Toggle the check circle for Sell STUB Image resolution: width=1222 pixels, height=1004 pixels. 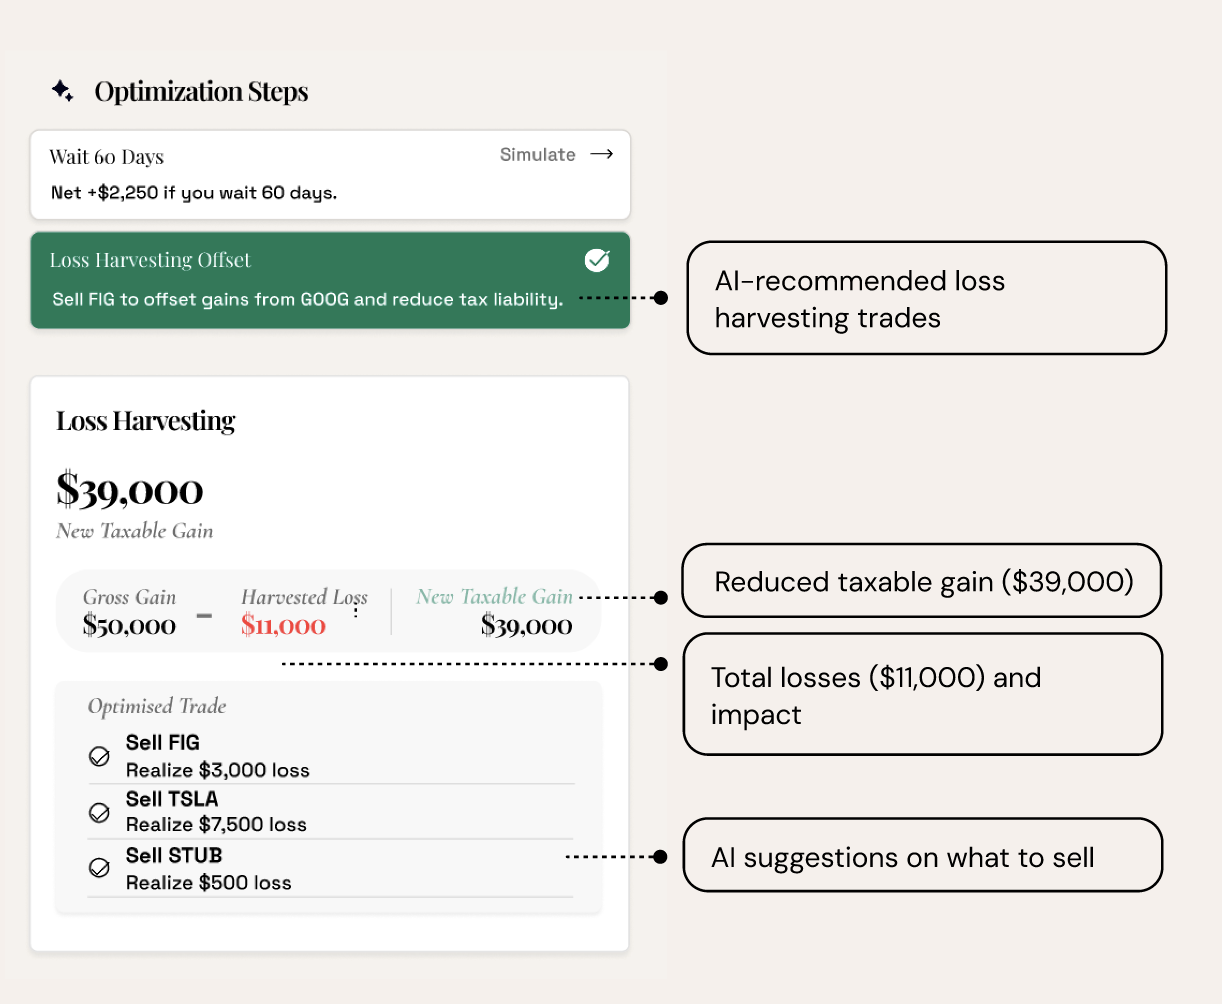click(99, 868)
